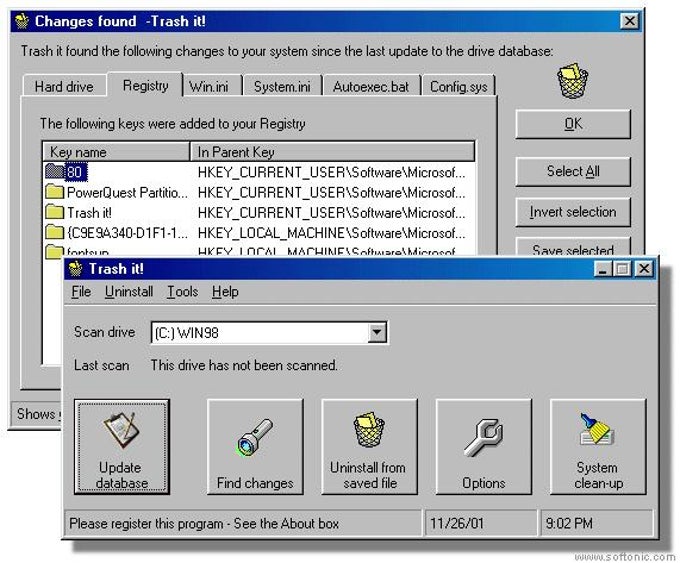Click the 9:02 PM time in status bar

click(x=569, y=523)
